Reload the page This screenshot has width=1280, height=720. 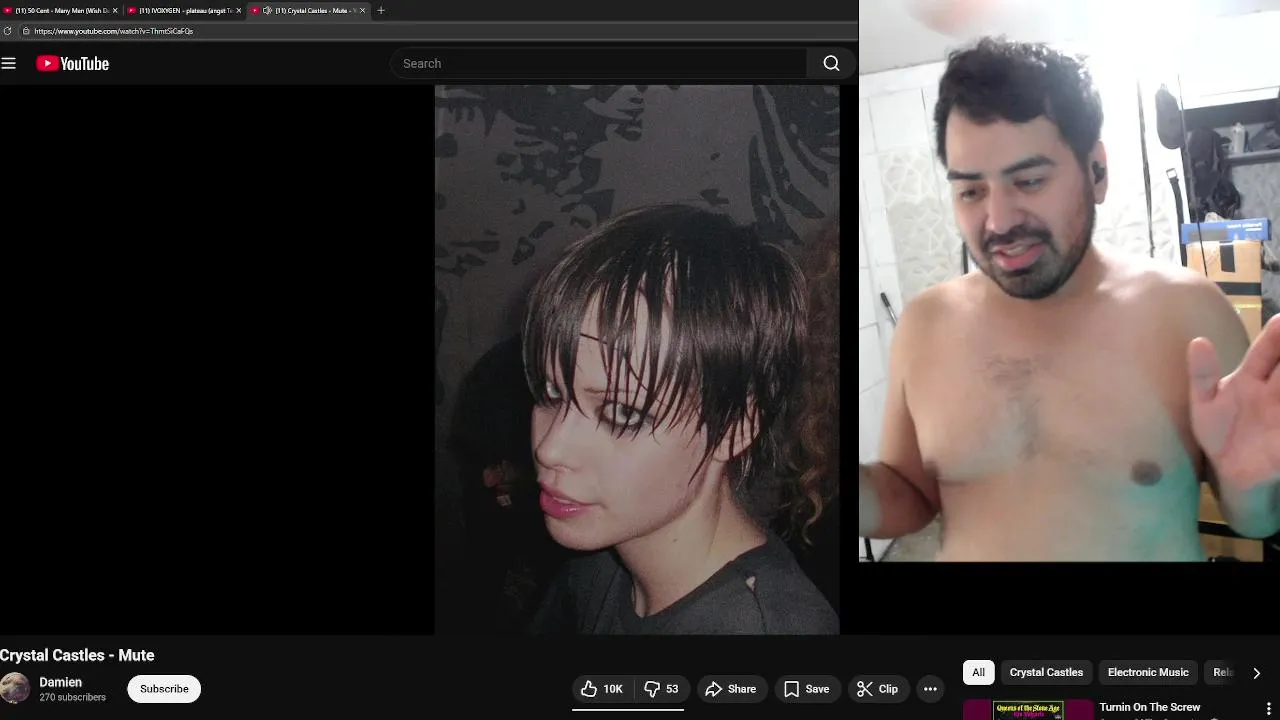coord(8,31)
